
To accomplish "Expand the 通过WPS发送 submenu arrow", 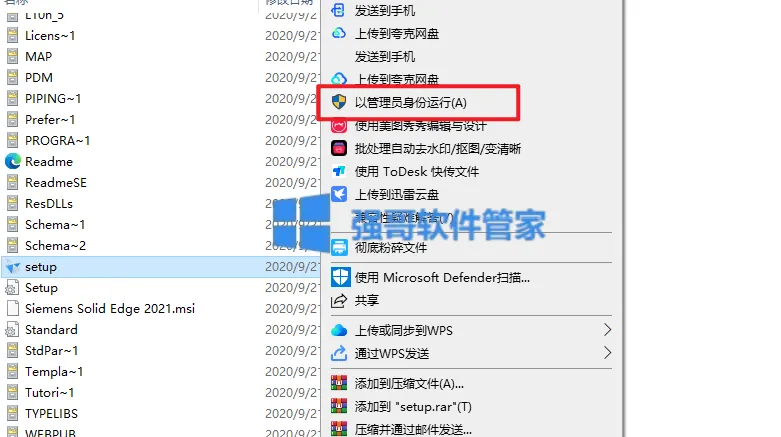I will click(607, 353).
